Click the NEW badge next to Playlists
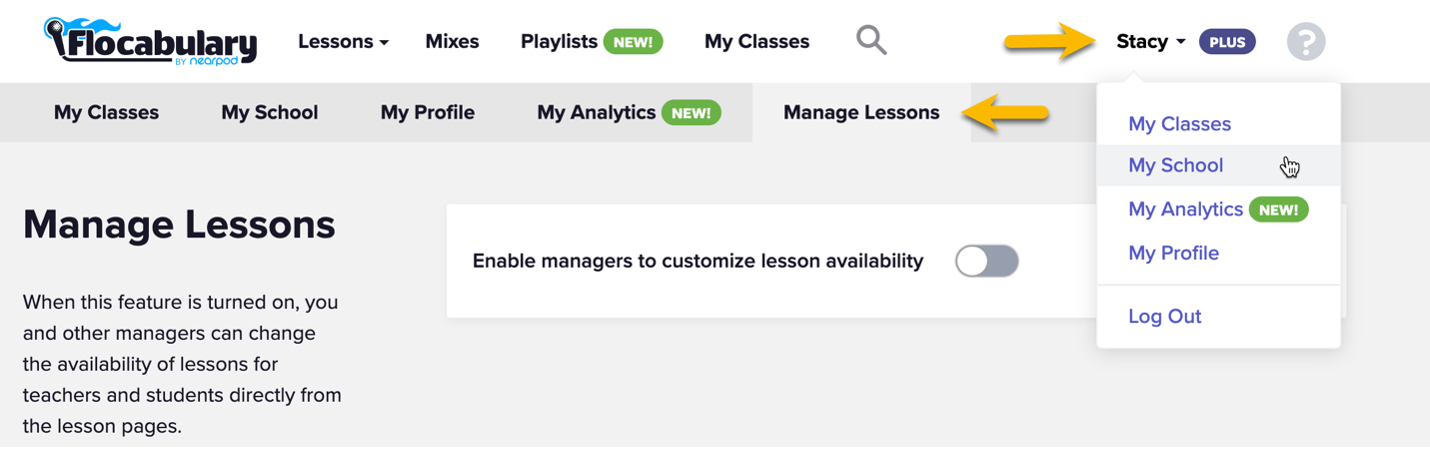1430x452 pixels. [x=633, y=42]
